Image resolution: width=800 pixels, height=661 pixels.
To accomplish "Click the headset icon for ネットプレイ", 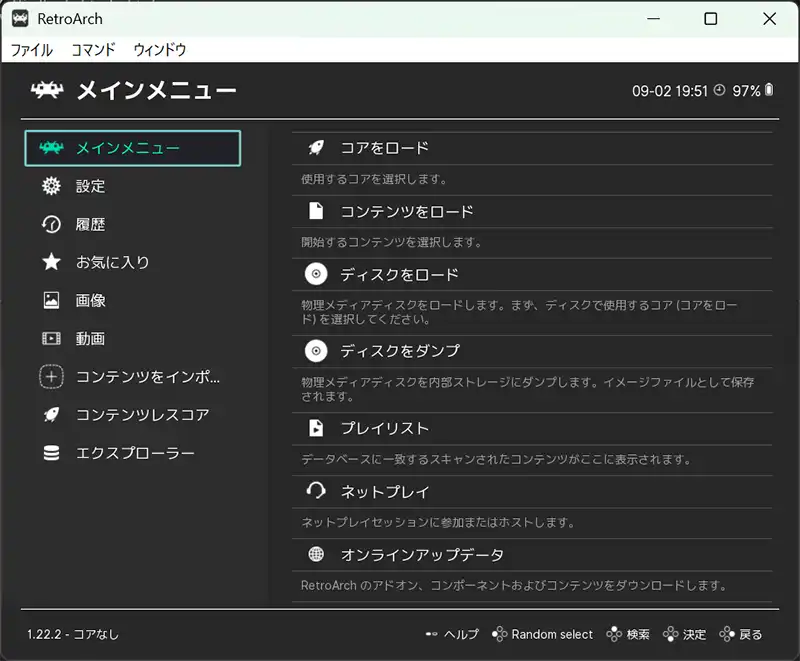I will point(316,491).
